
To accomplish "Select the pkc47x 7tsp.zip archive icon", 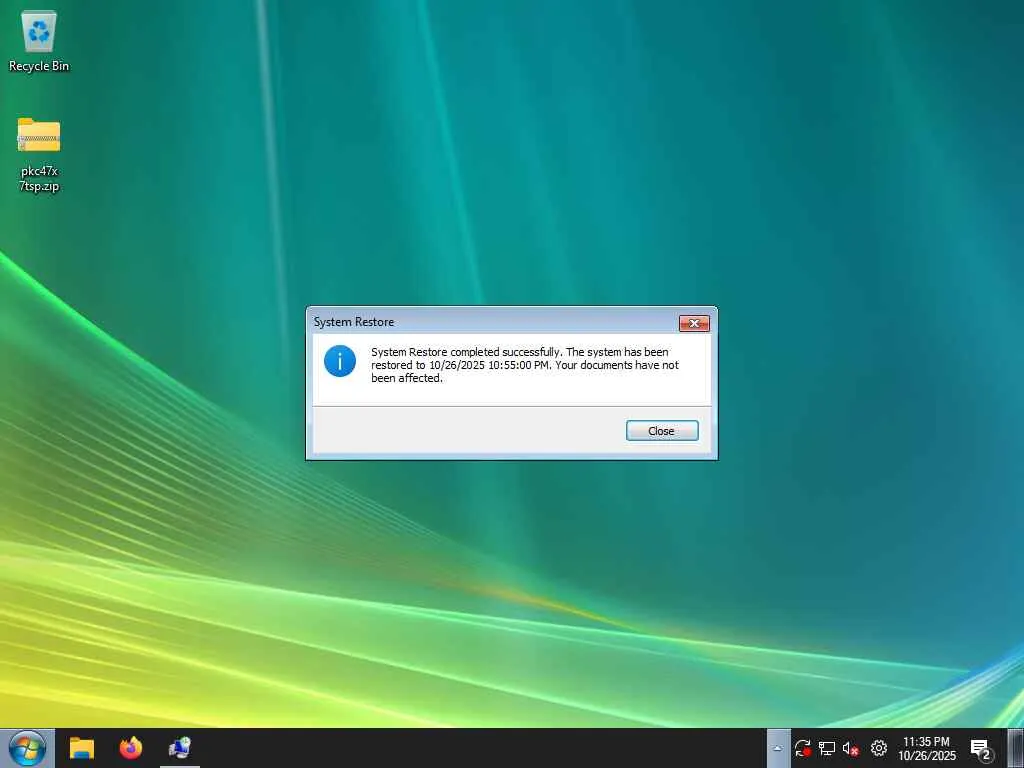I will click(39, 155).
